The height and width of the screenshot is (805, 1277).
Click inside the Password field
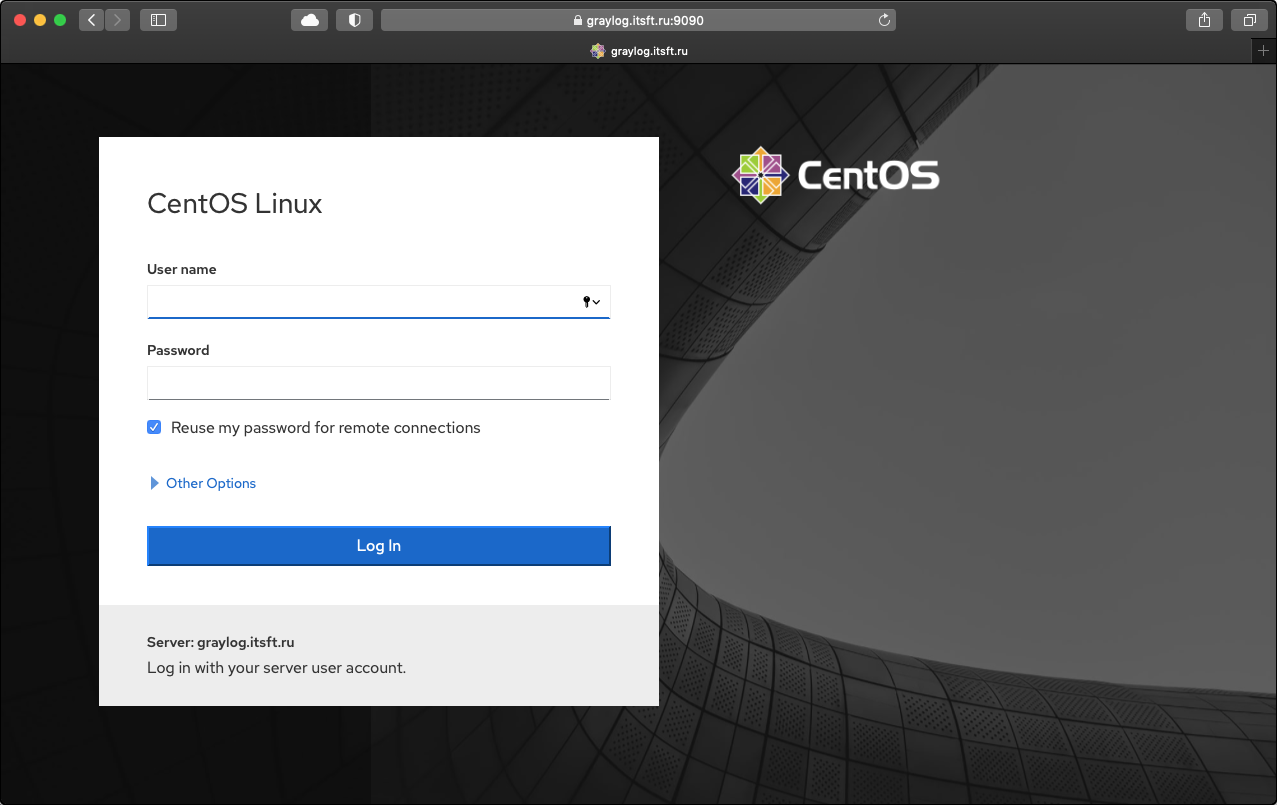[x=378, y=382]
